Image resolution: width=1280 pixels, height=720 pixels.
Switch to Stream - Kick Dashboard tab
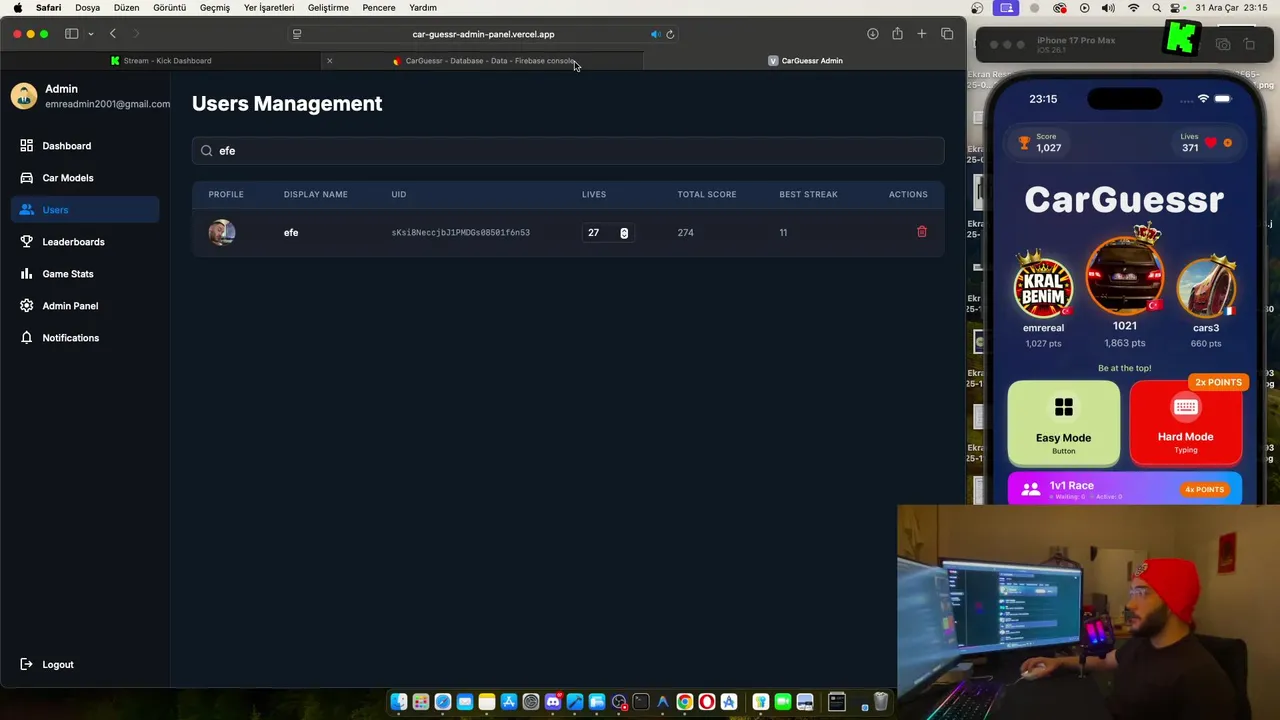pyautogui.click(x=161, y=61)
